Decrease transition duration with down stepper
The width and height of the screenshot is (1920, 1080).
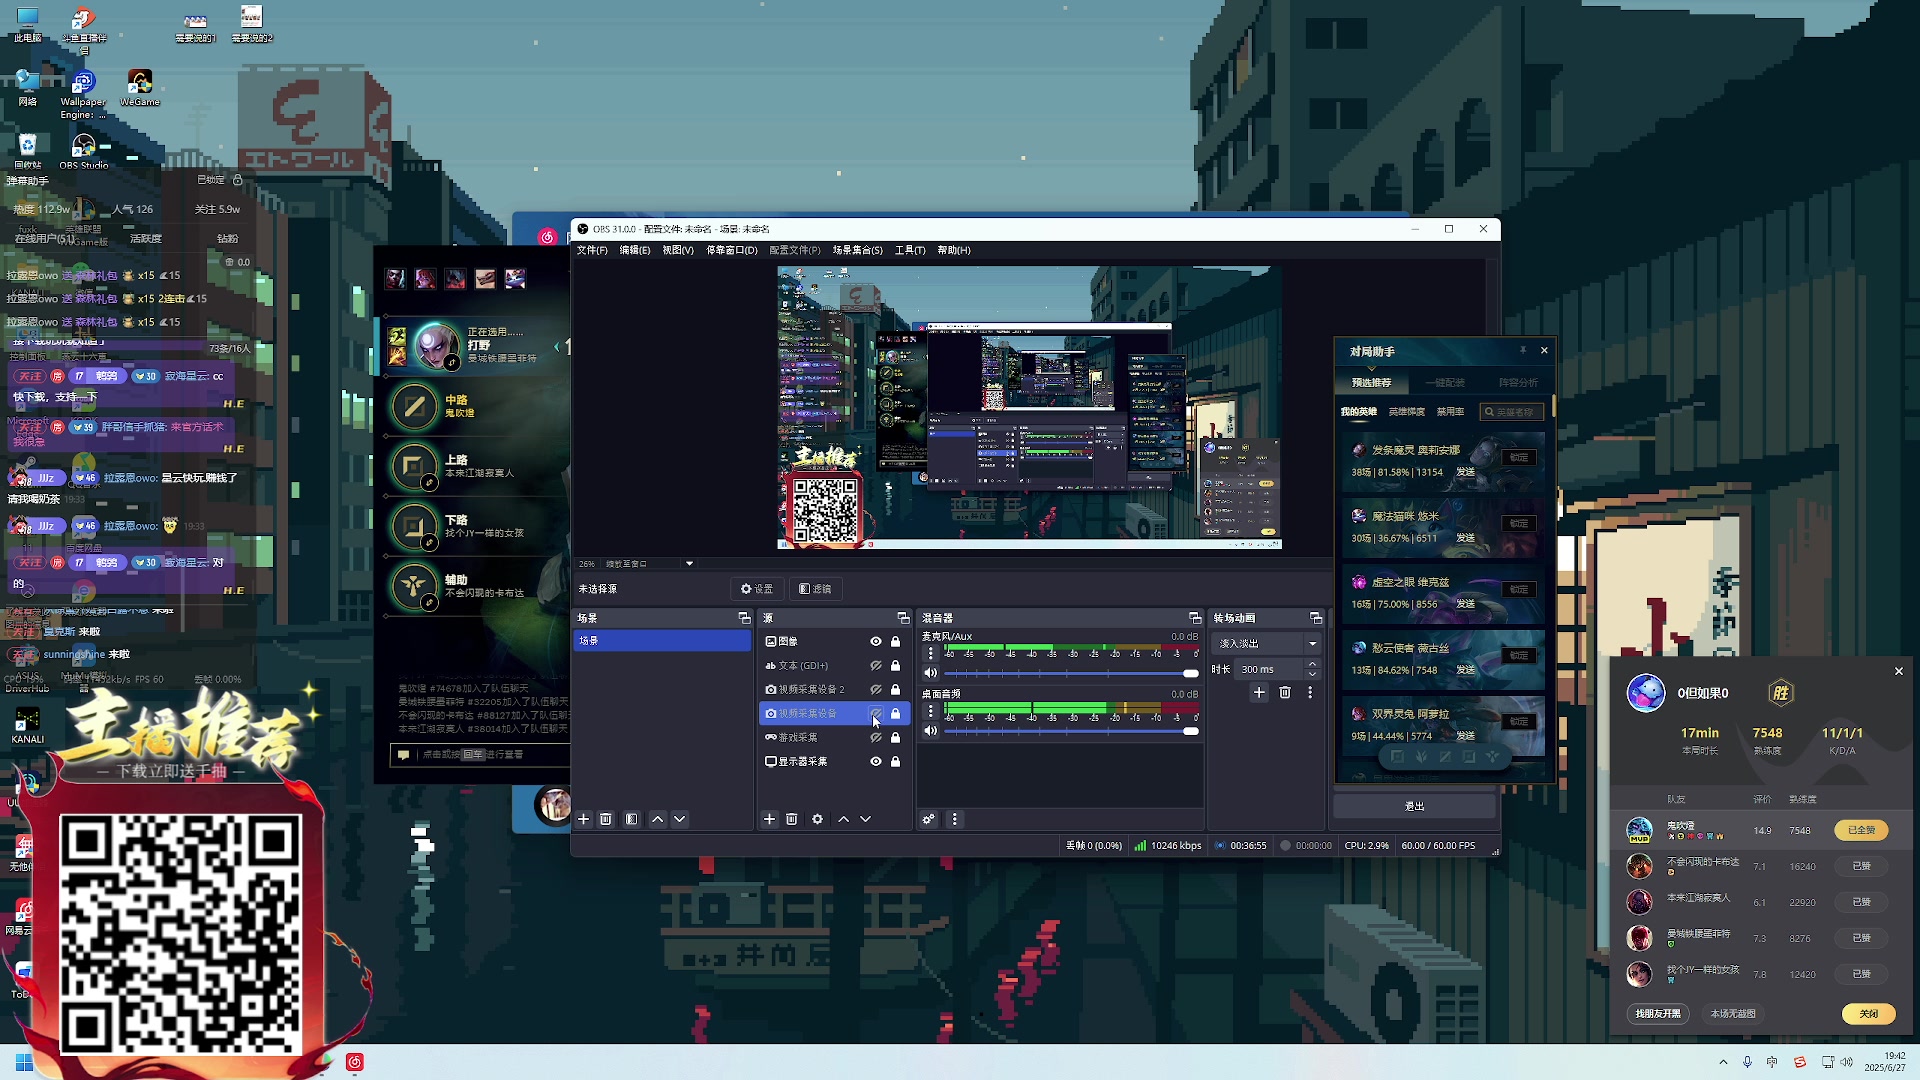point(1313,674)
